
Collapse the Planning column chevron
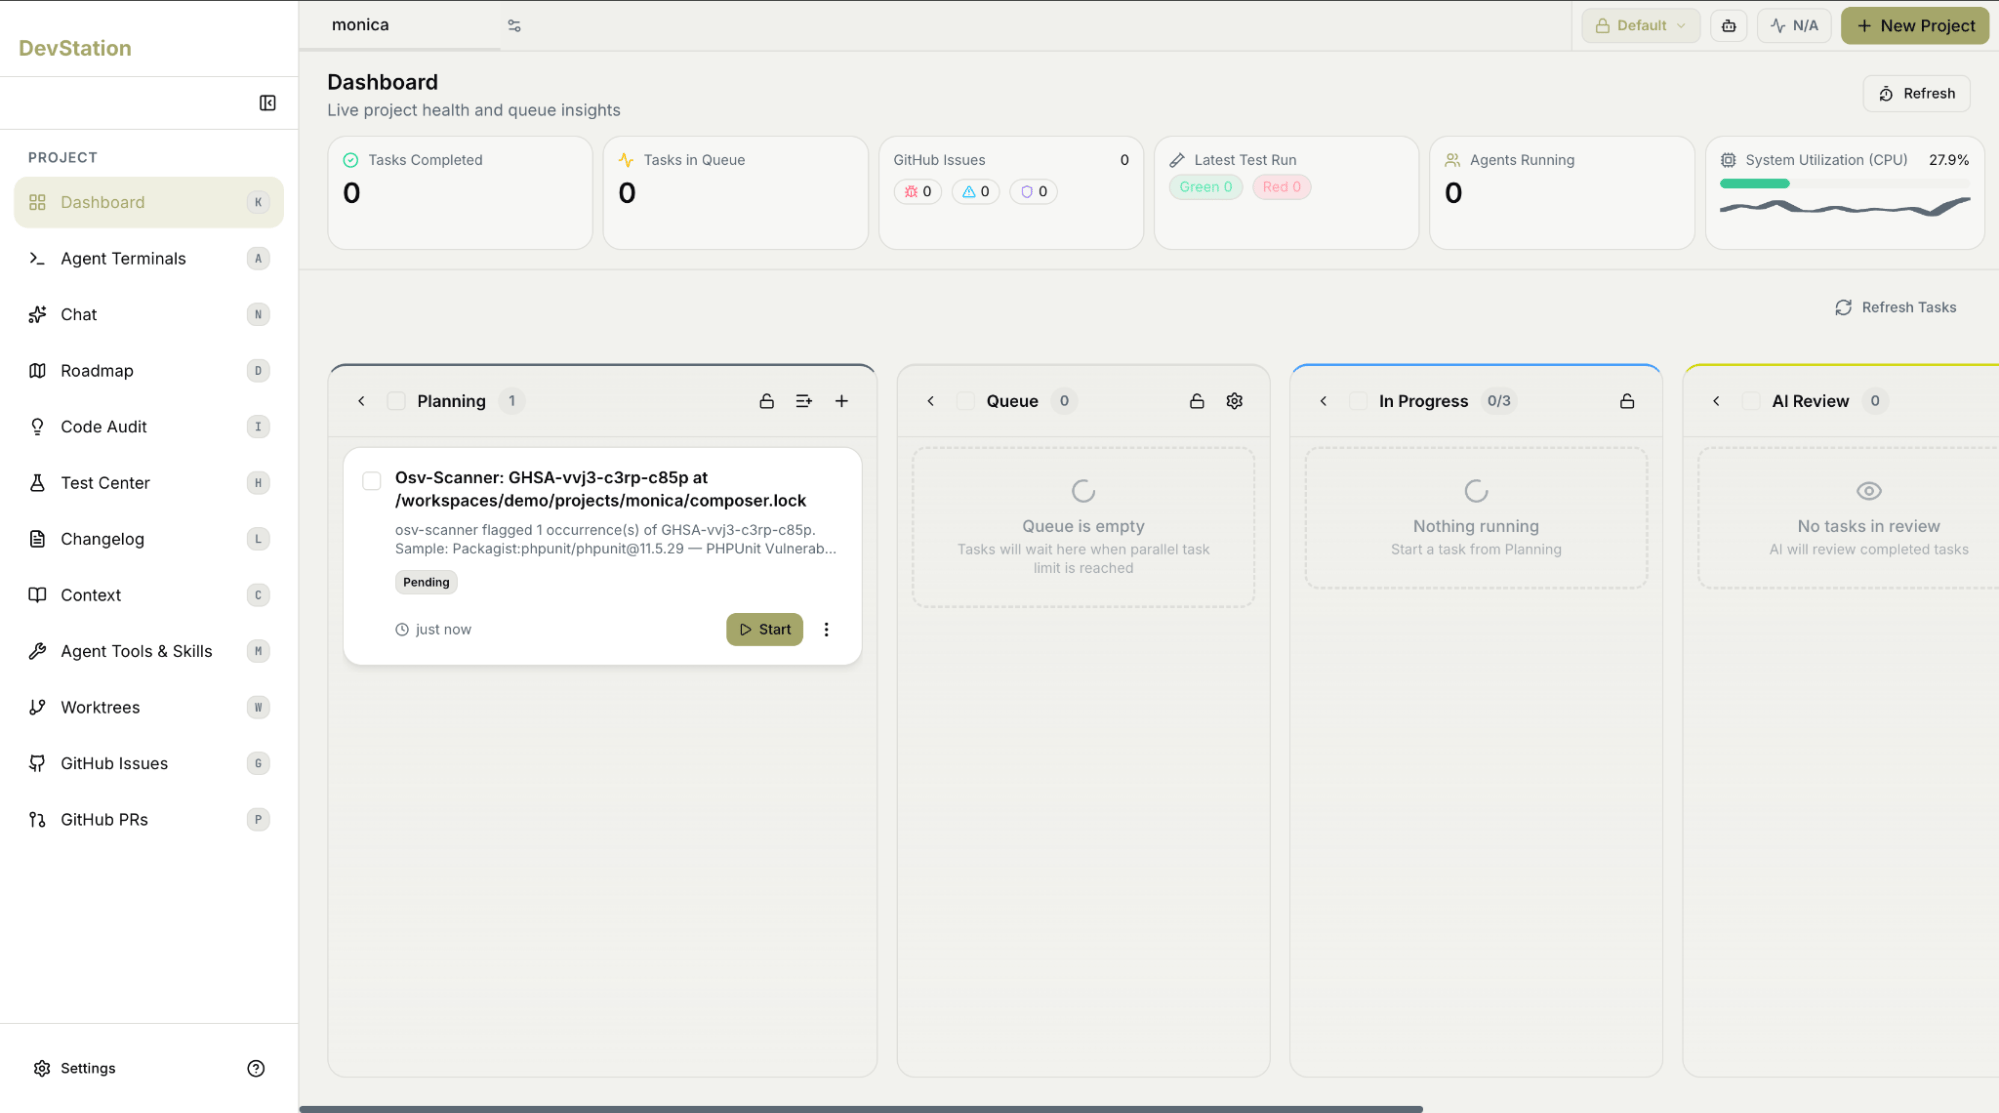tap(361, 401)
